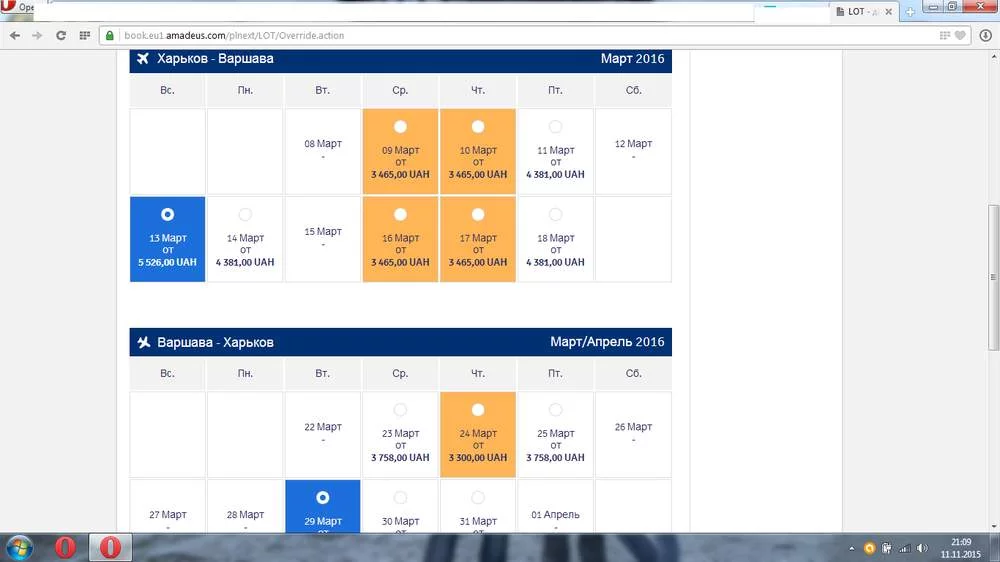Viewport: 1000px width, 562px height.
Task: Close the LOT tab
Action: point(888,11)
